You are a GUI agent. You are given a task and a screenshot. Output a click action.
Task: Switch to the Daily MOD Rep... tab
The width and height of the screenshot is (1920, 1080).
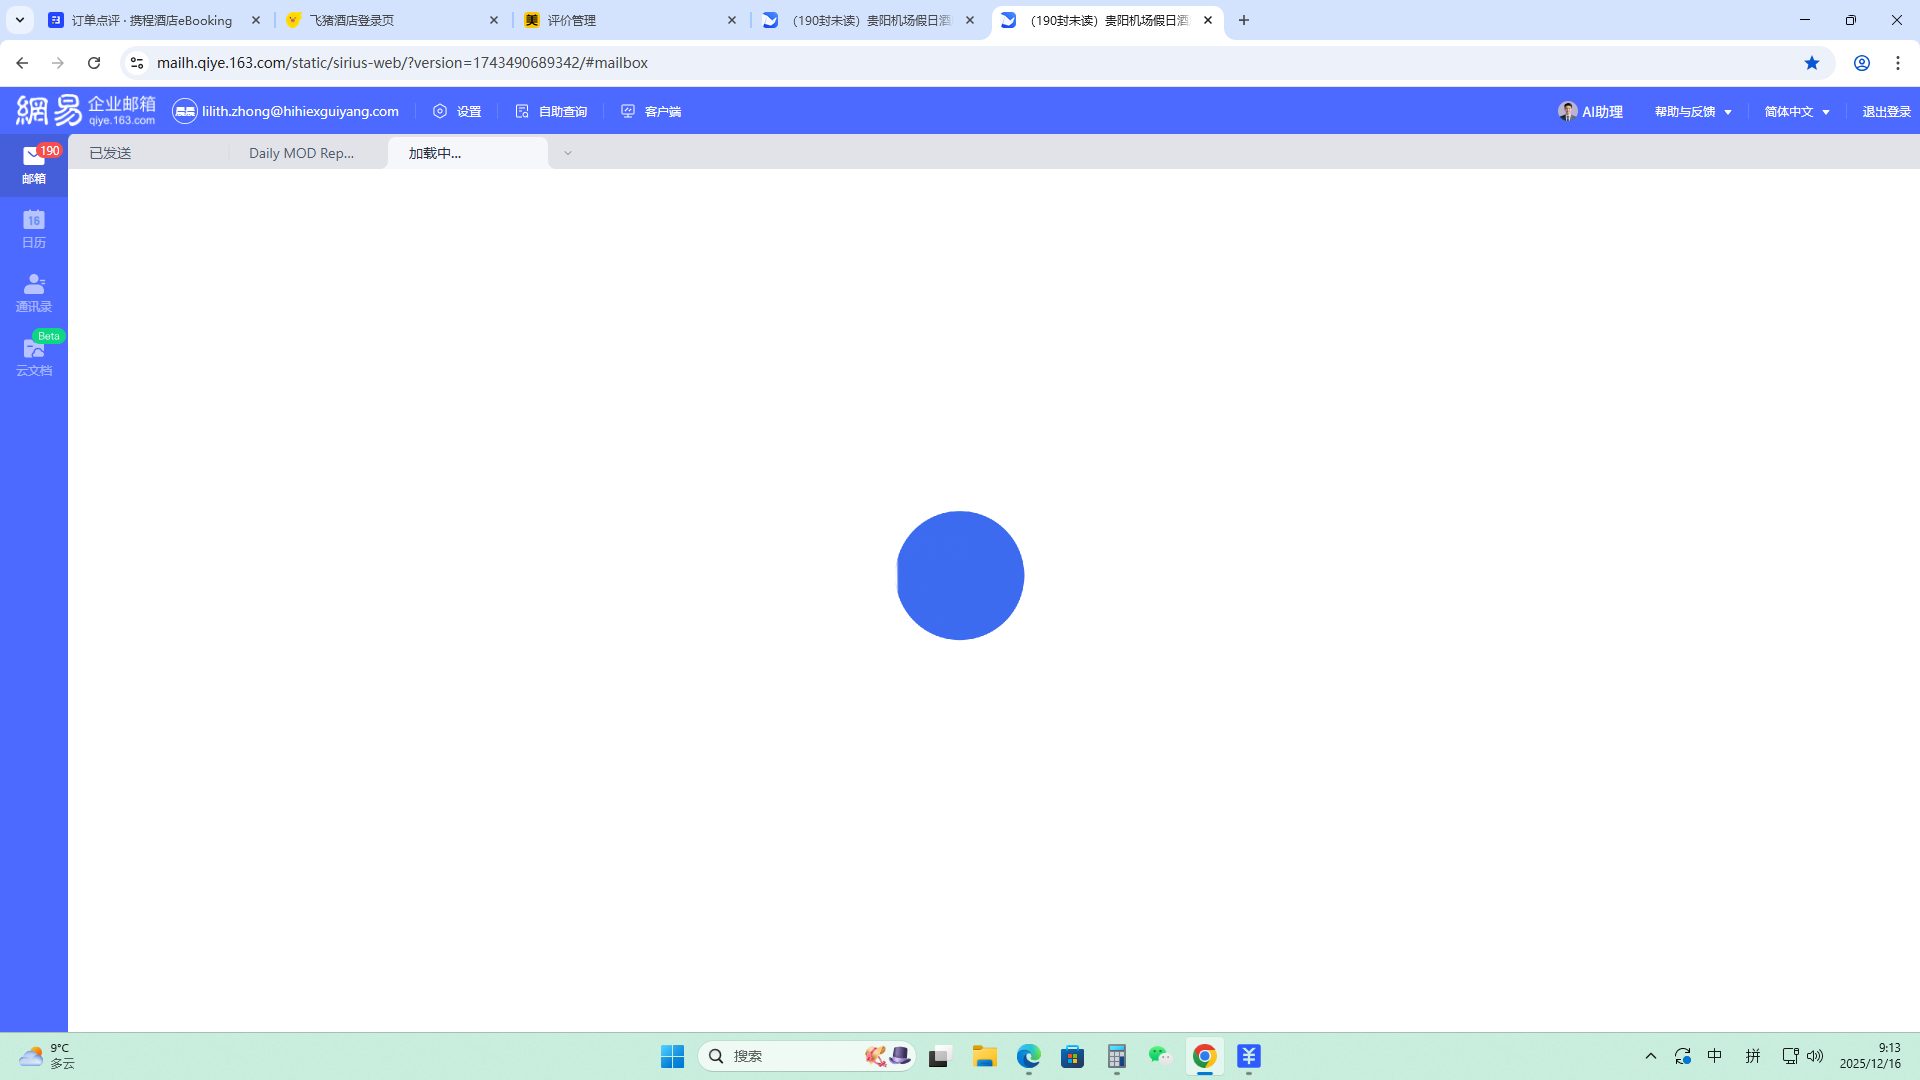(301, 153)
